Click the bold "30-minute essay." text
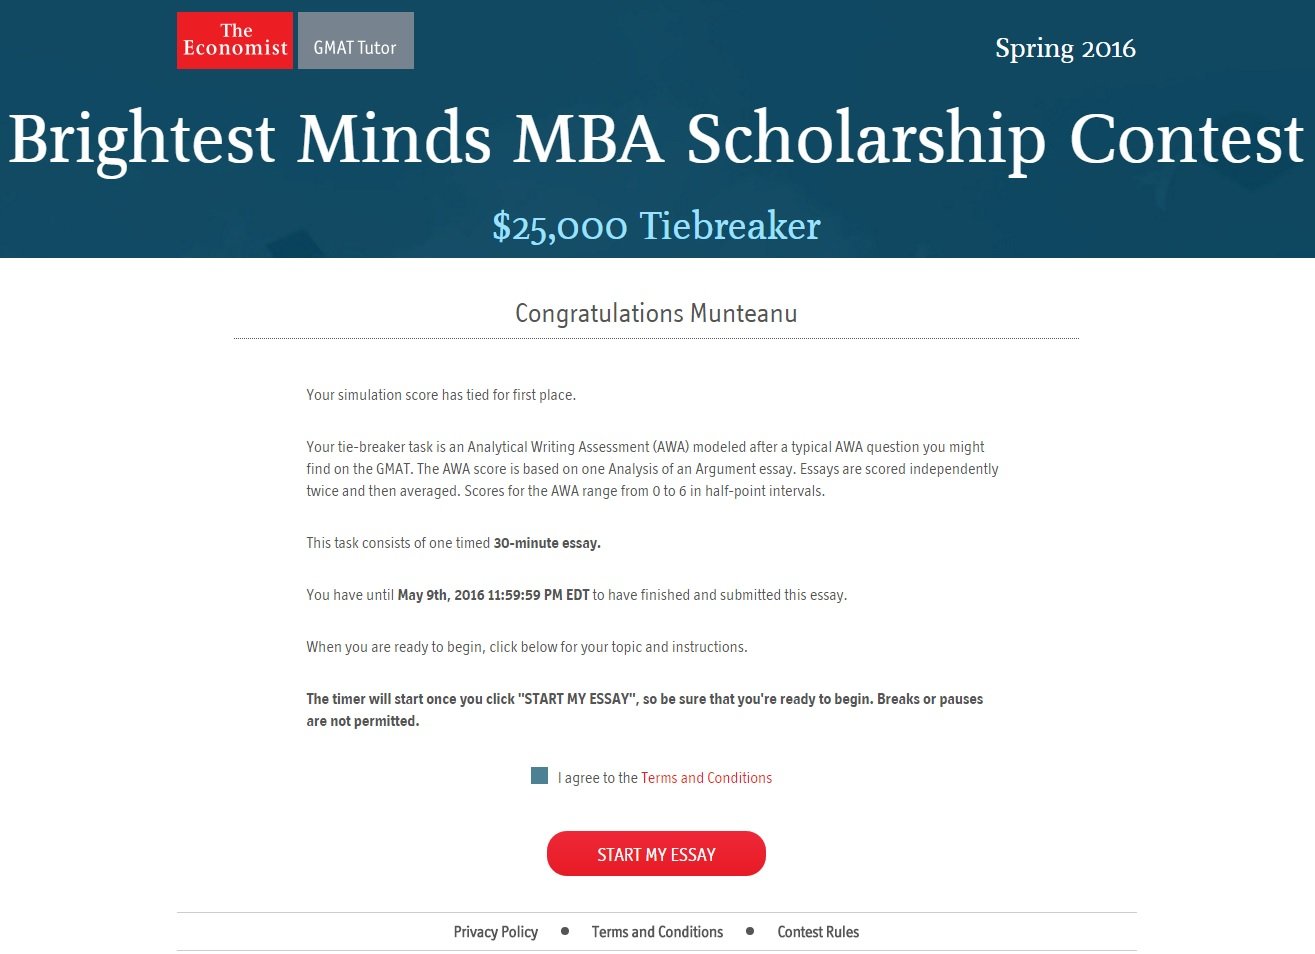 547,543
